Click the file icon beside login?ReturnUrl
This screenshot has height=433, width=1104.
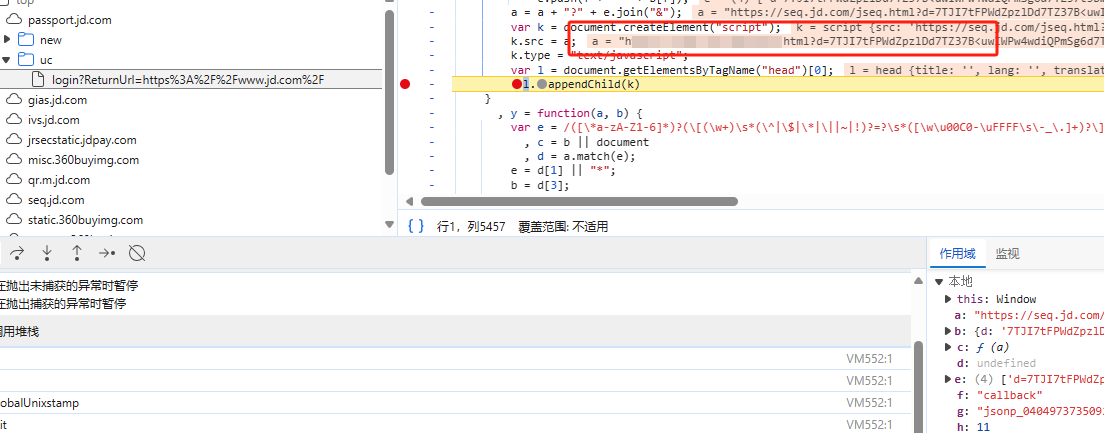39,80
